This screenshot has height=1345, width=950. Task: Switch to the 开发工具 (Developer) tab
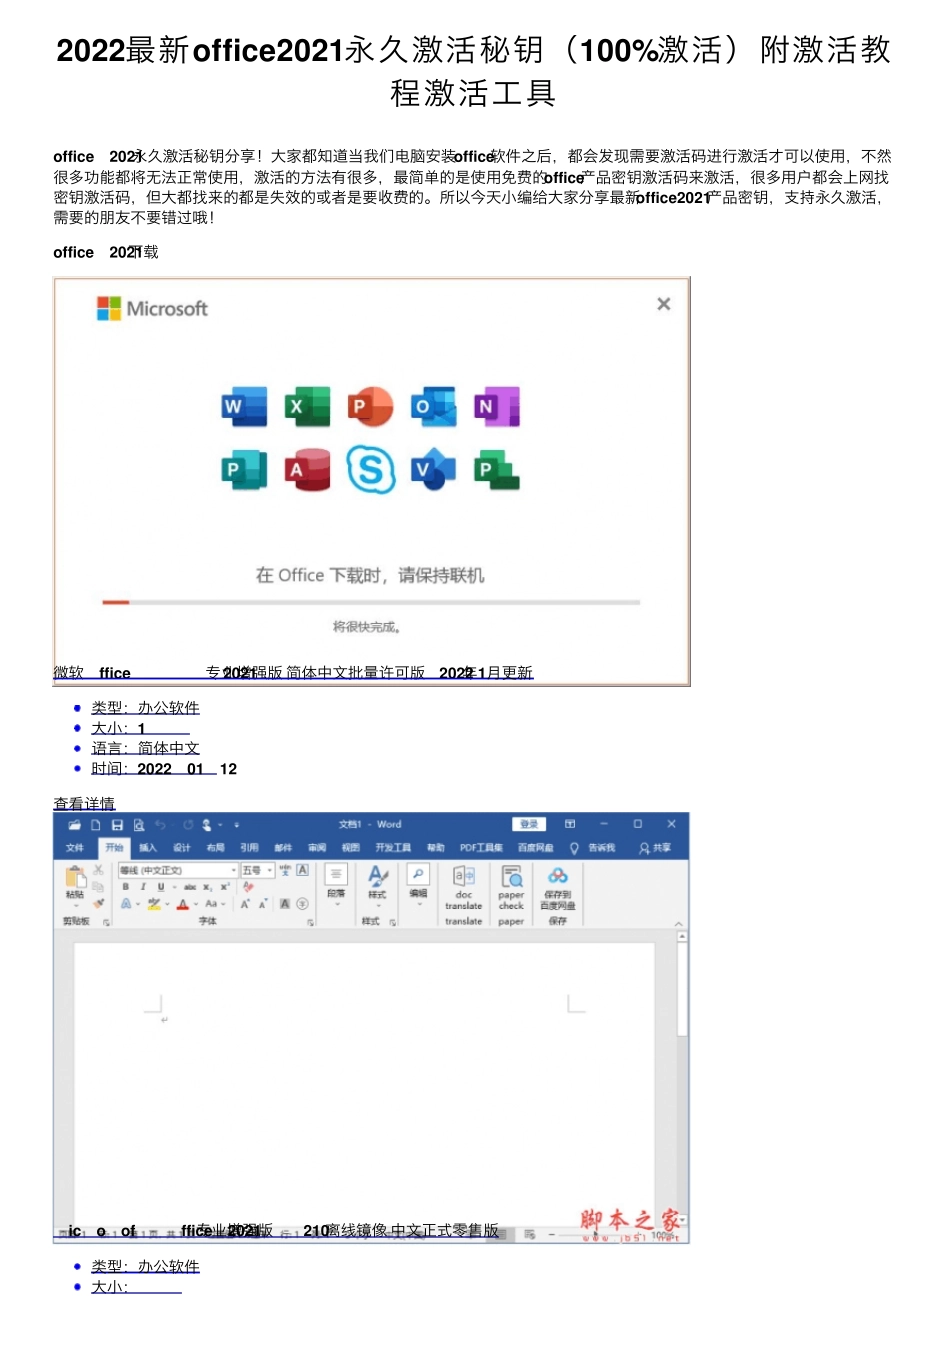coord(393,848)
